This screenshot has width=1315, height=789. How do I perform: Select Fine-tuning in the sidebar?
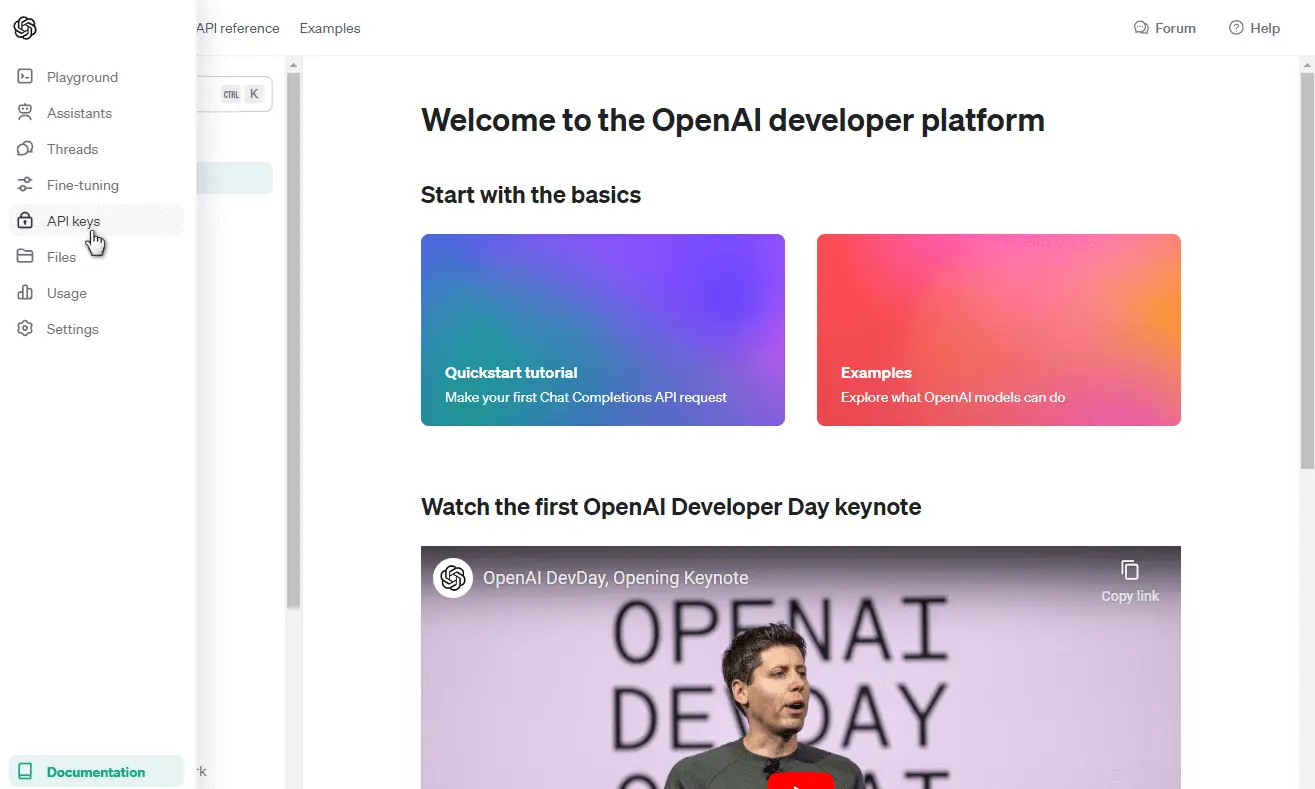tap(96, 185)
